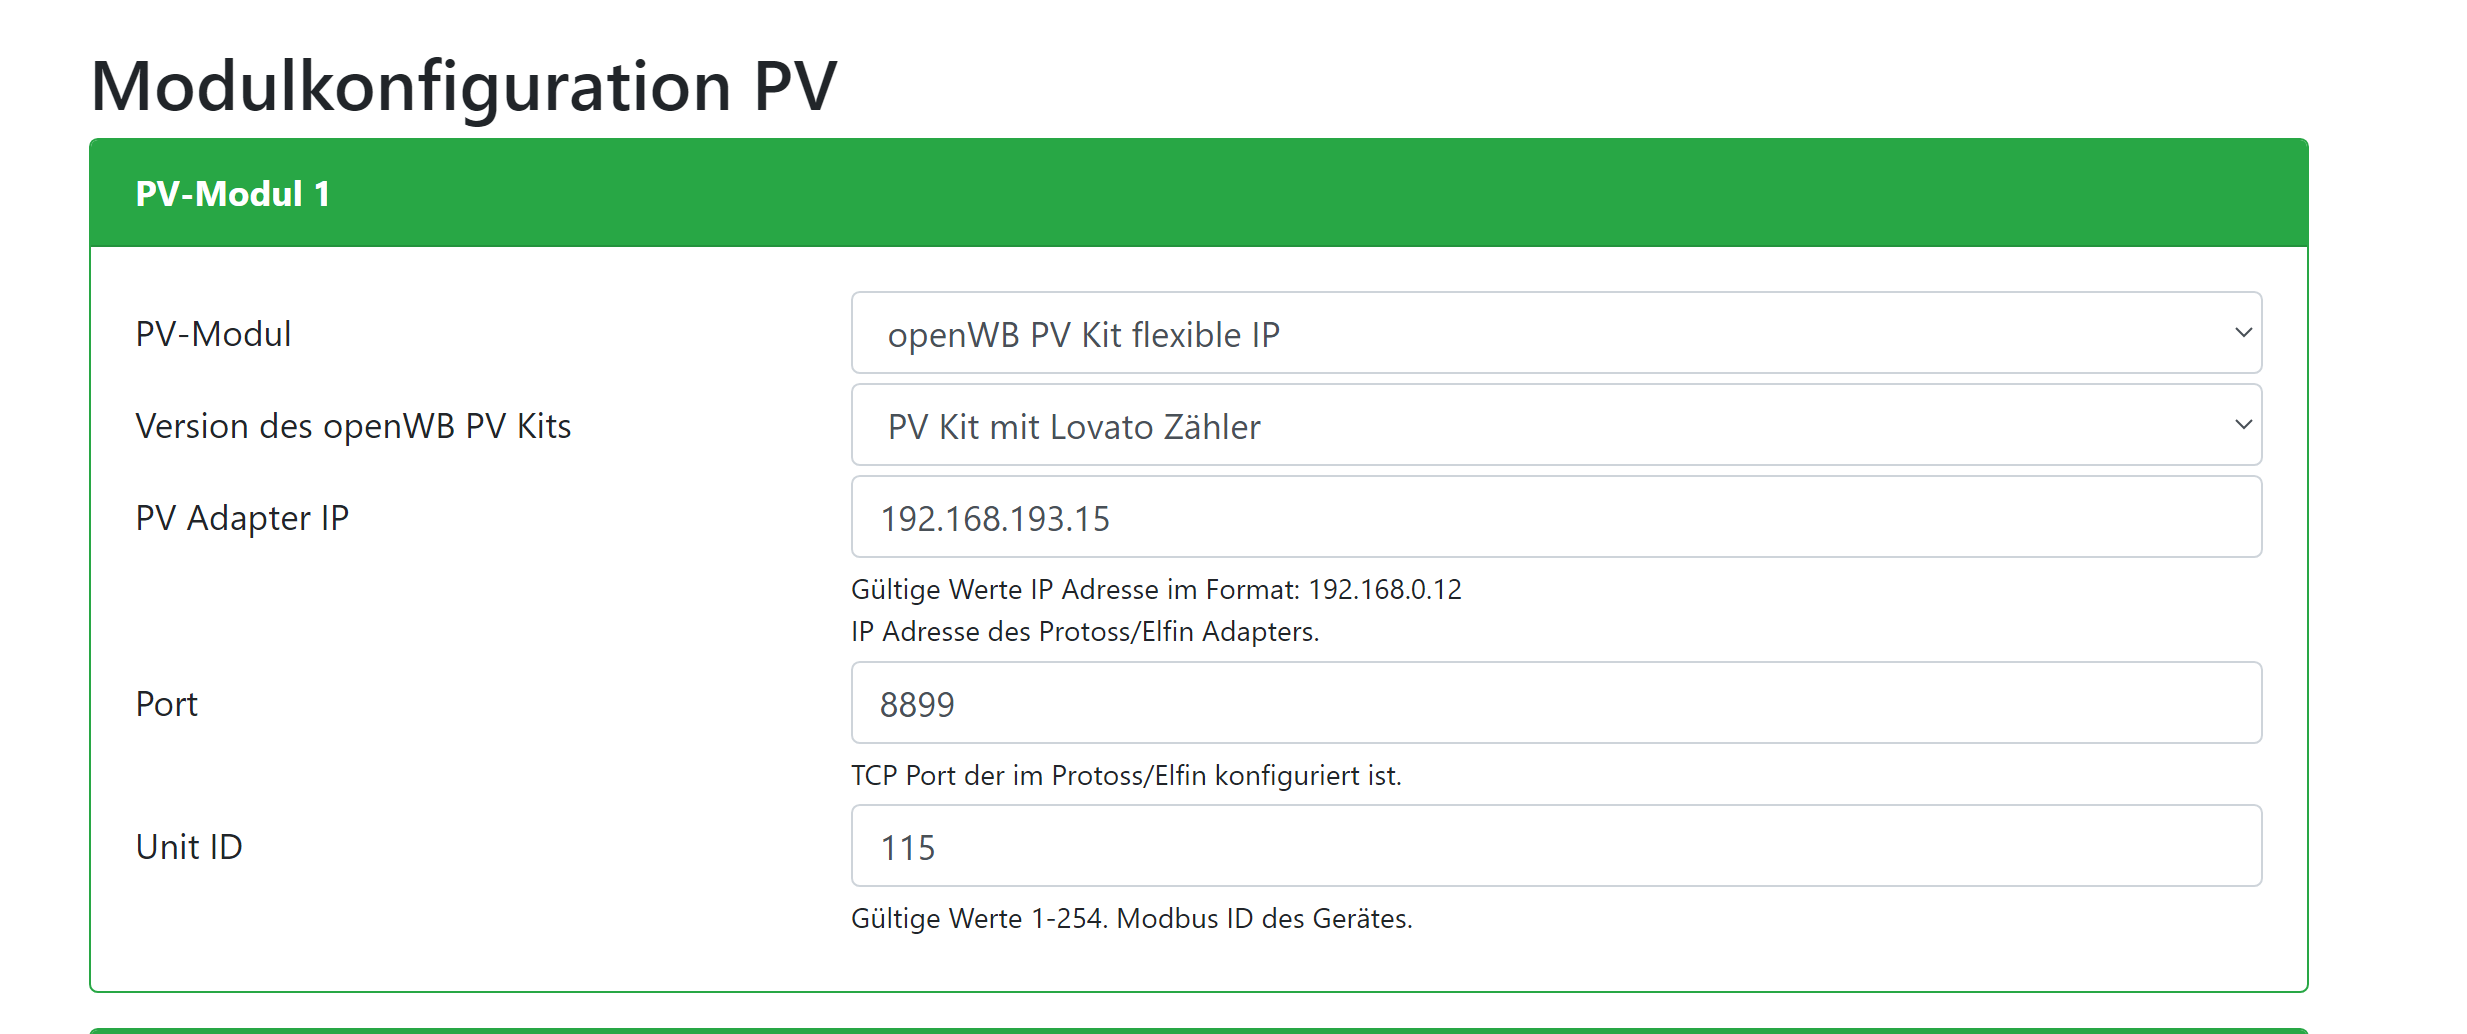Click the Modbus ID hint under Unit ID
The image size is (2467, 1034).
[x=1131, y=919]
